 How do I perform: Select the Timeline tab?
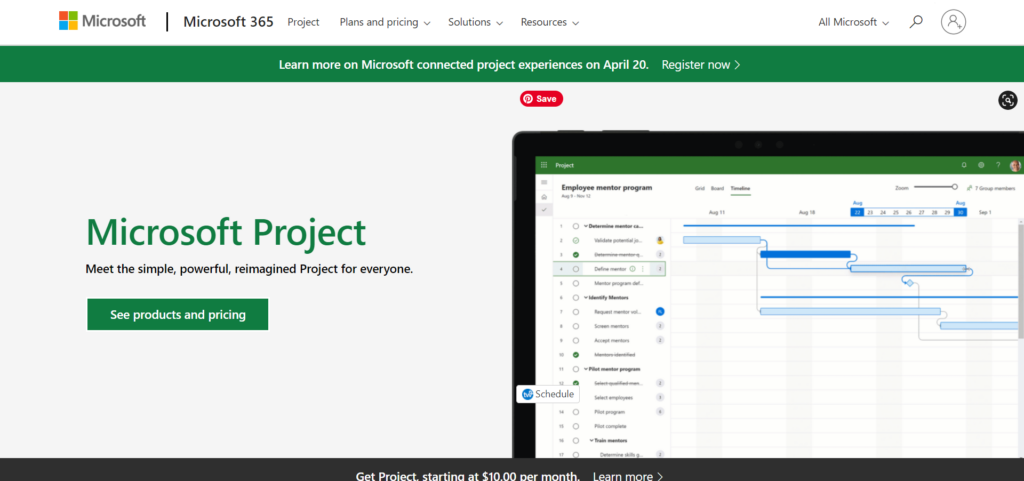click(740, 188)
